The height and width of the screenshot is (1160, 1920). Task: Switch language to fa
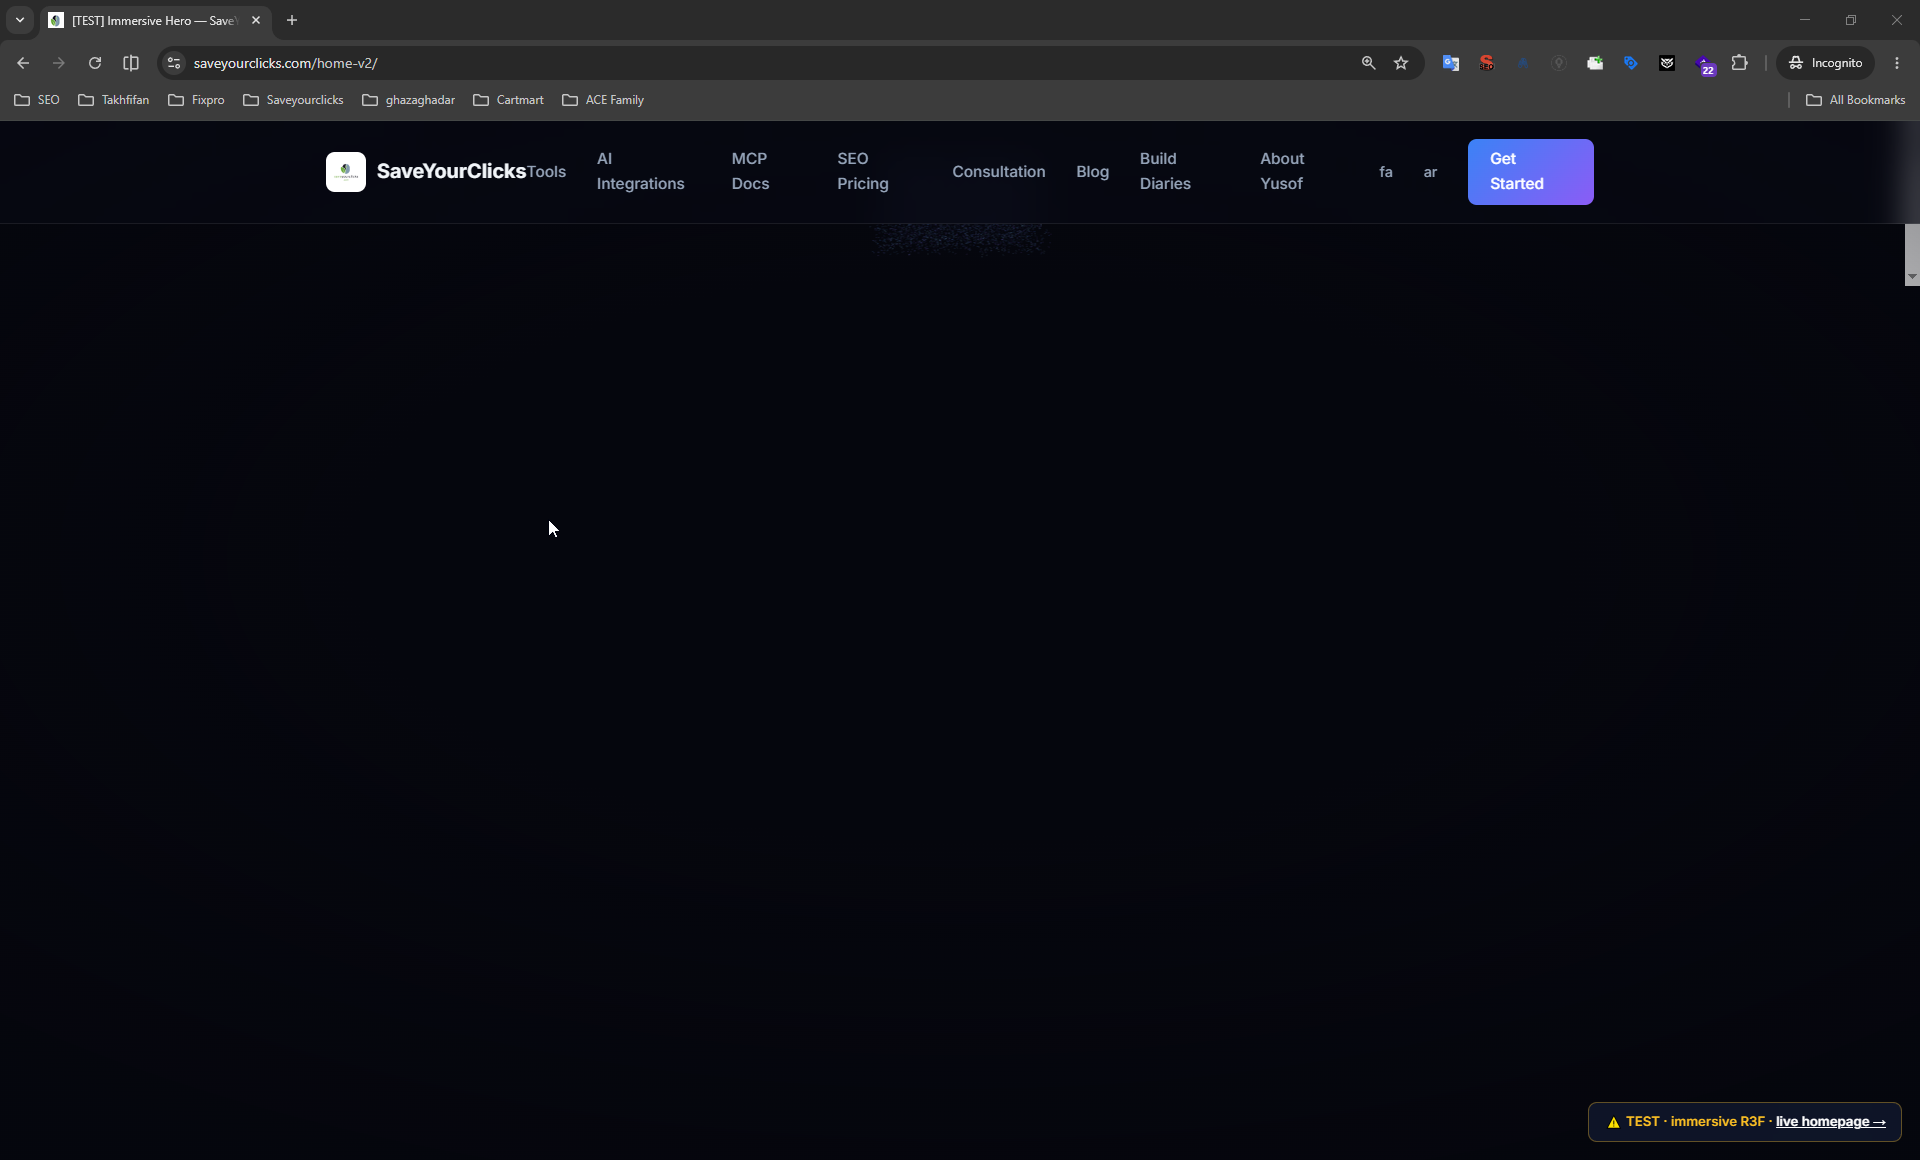point(1386,172)
